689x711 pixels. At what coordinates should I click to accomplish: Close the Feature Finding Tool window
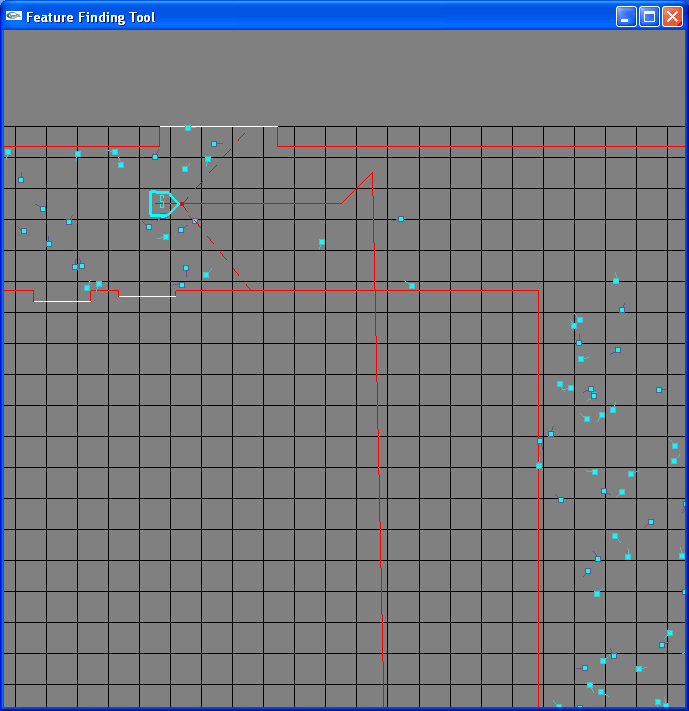672,17
